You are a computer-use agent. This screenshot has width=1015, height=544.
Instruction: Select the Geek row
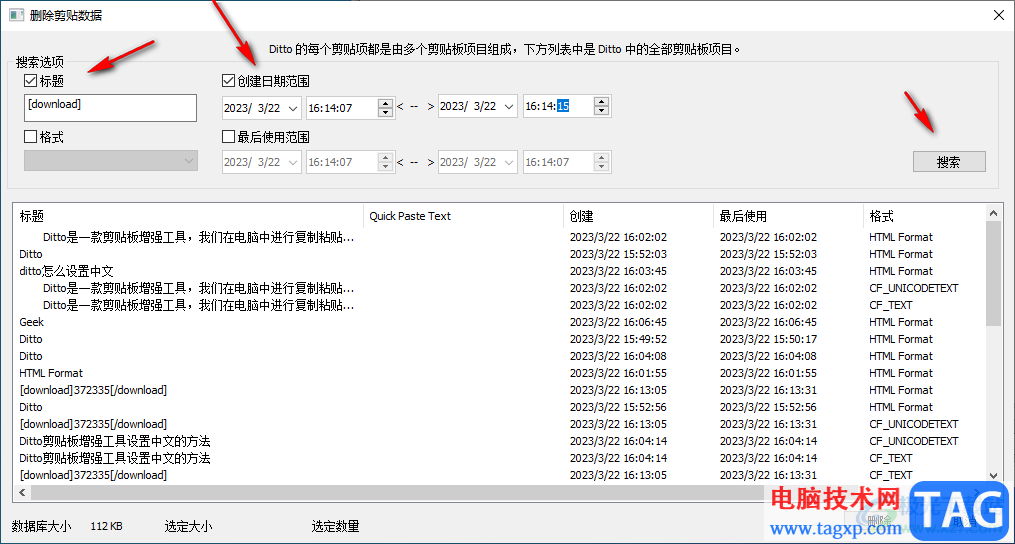(x=499, y=322)
